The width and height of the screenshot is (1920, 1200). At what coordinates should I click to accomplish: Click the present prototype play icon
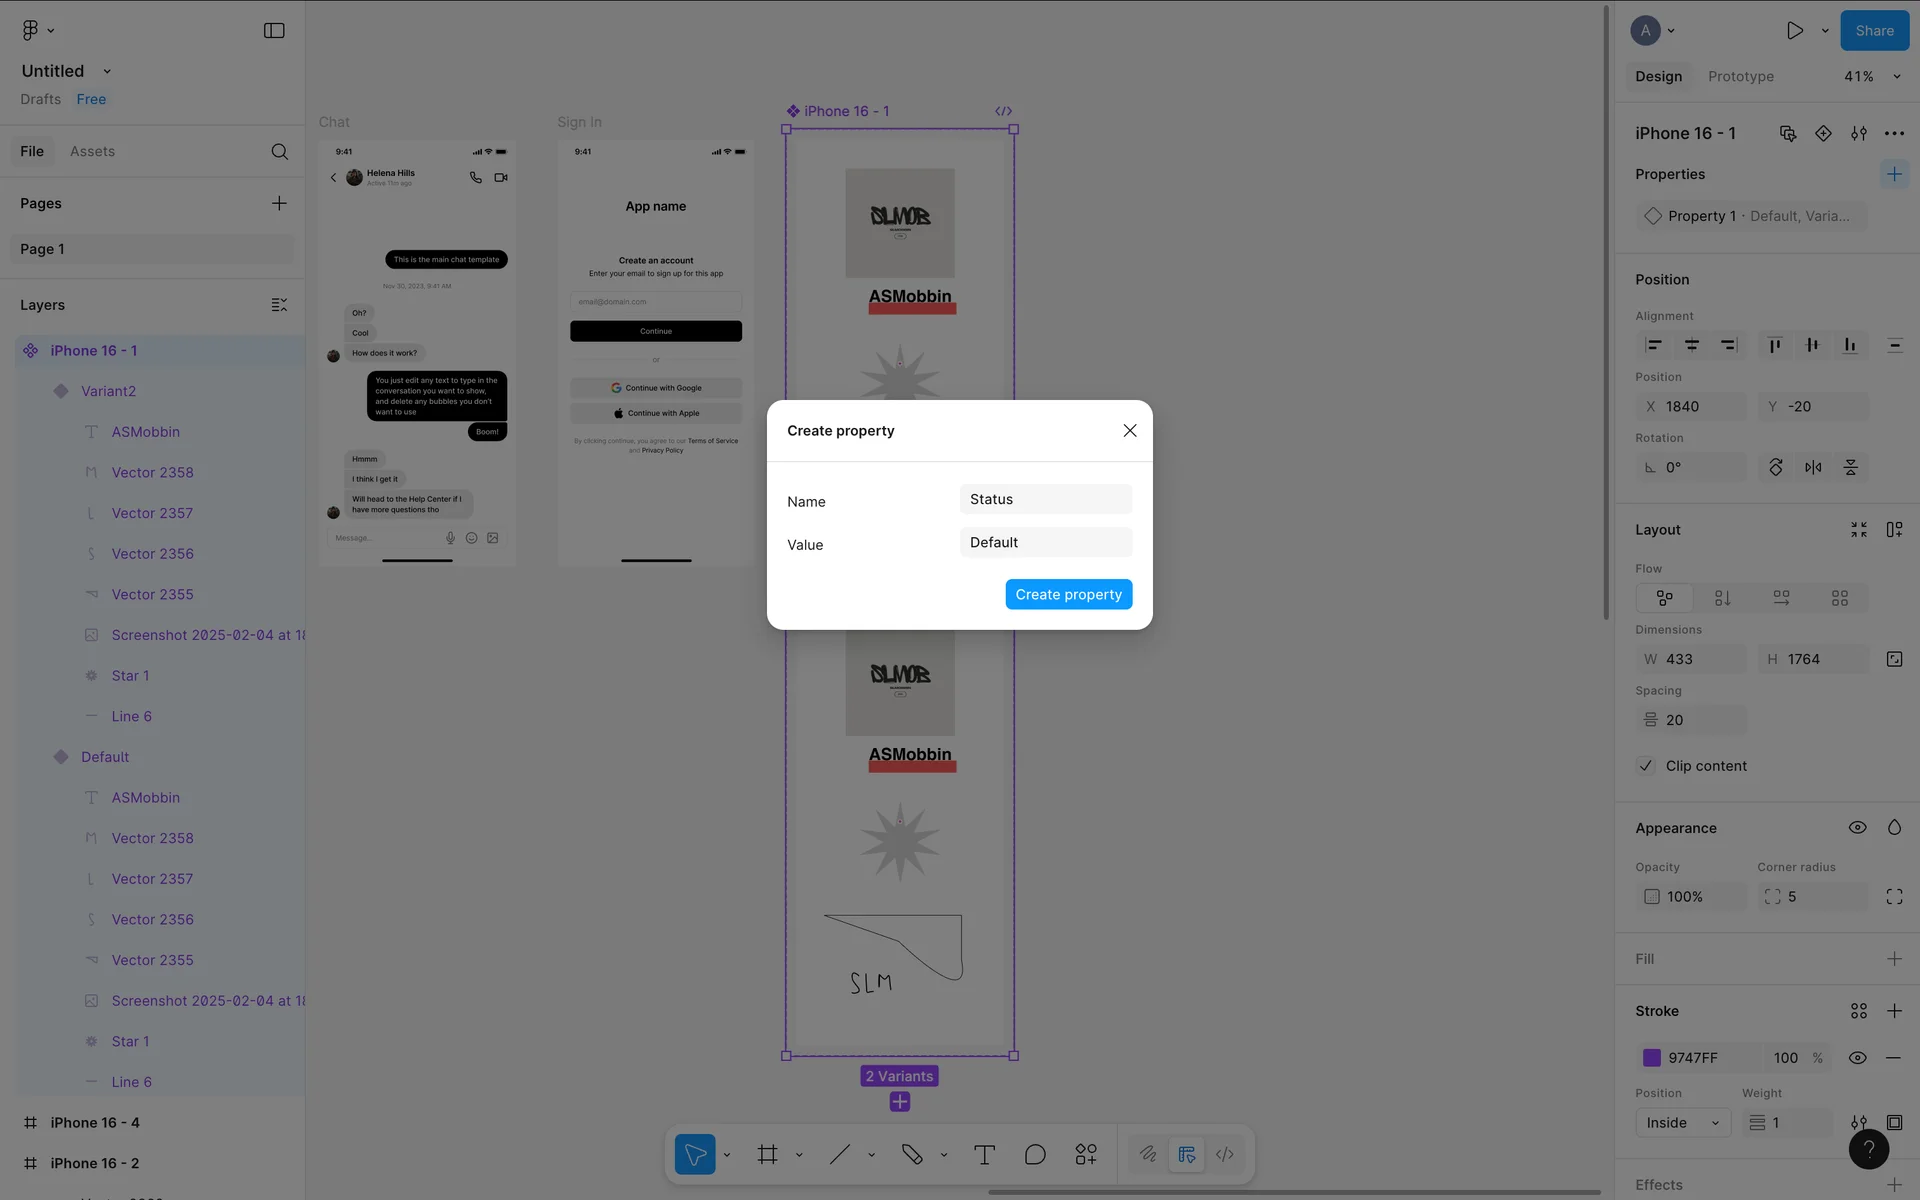(1795, 31)
